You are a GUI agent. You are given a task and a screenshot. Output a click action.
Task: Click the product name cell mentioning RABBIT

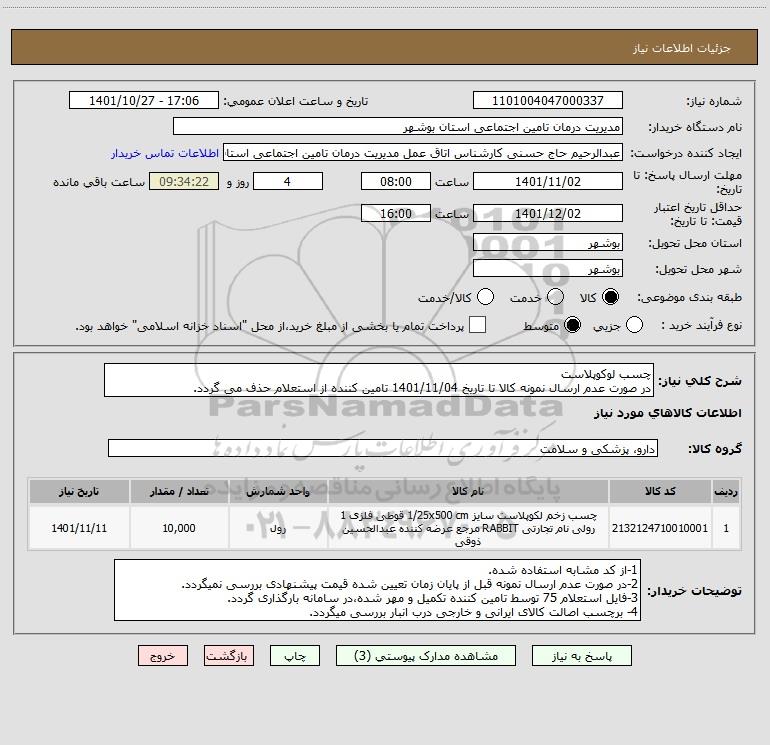coord(468,528)
